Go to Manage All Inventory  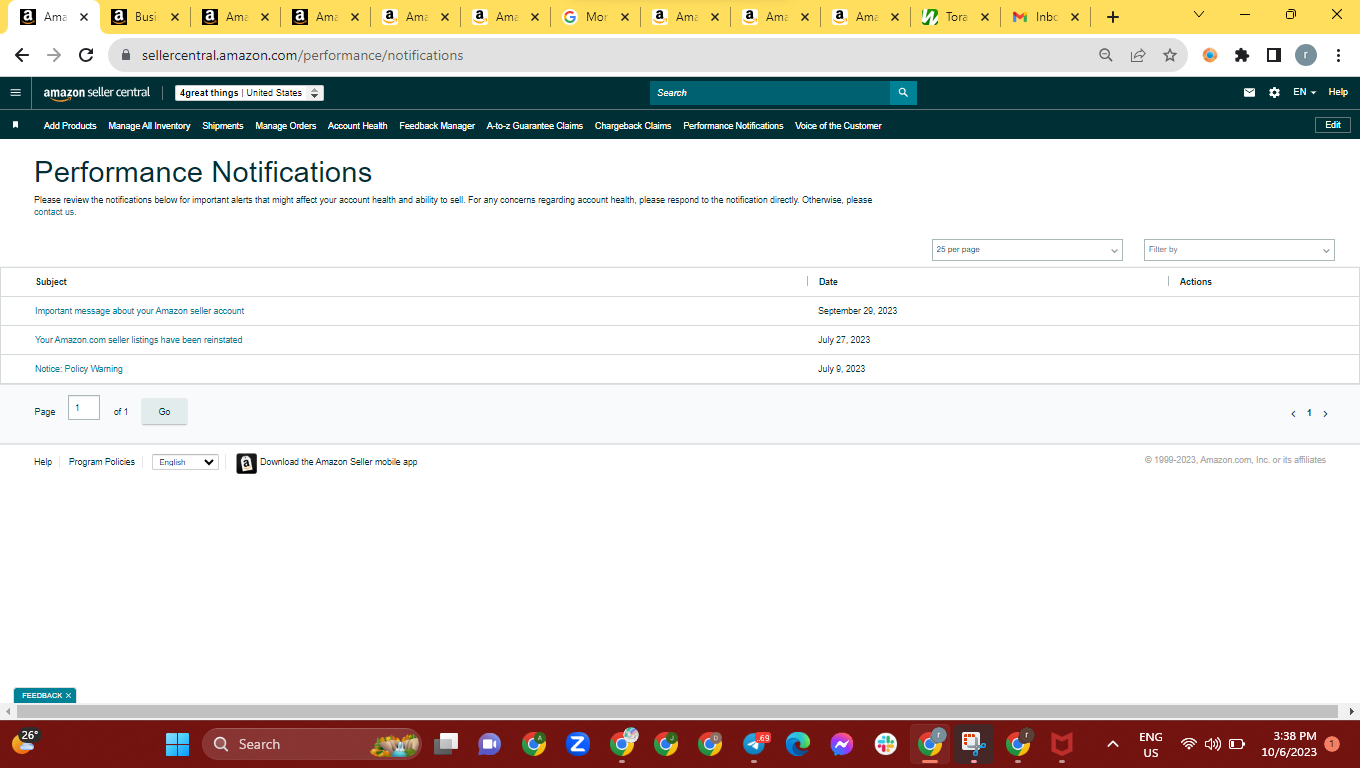coord(149,126)
